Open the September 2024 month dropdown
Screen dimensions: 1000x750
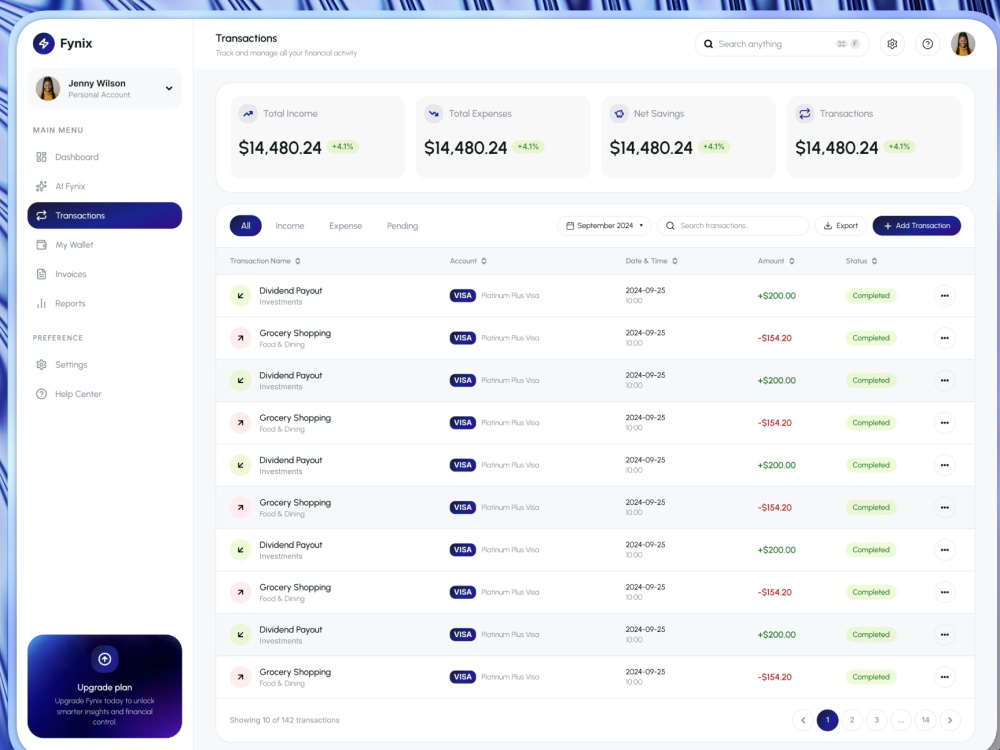click(604, 226)
